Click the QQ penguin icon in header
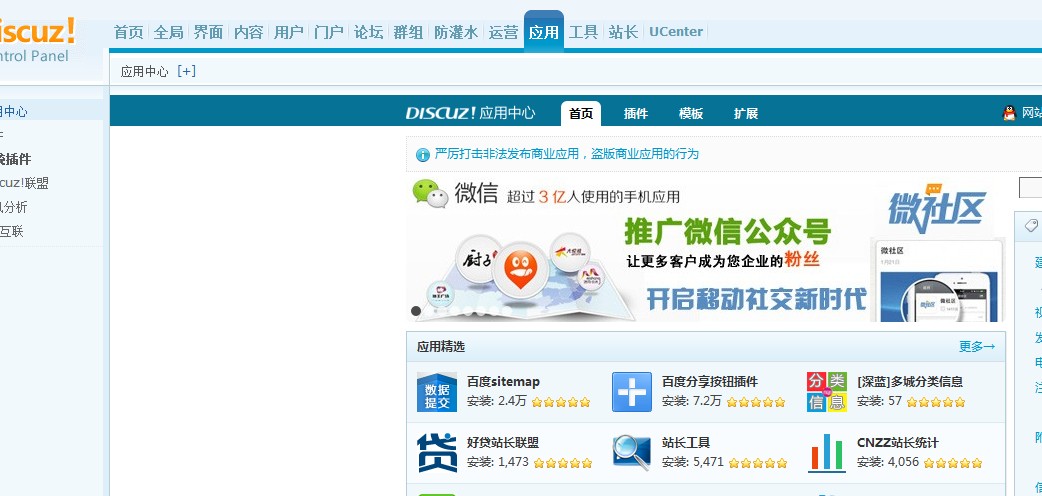This screenshot has width=1042, height=496. [1009, 113]
